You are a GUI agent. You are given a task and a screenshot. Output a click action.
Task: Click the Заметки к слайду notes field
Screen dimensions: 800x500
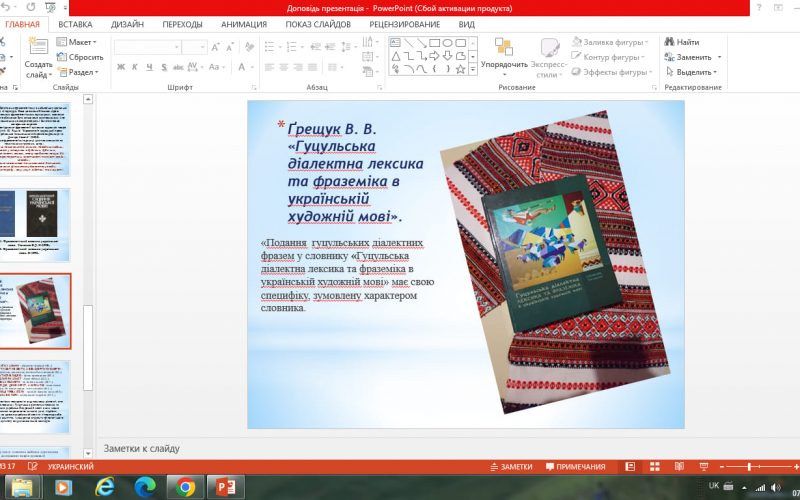click(x=400, y=447)
